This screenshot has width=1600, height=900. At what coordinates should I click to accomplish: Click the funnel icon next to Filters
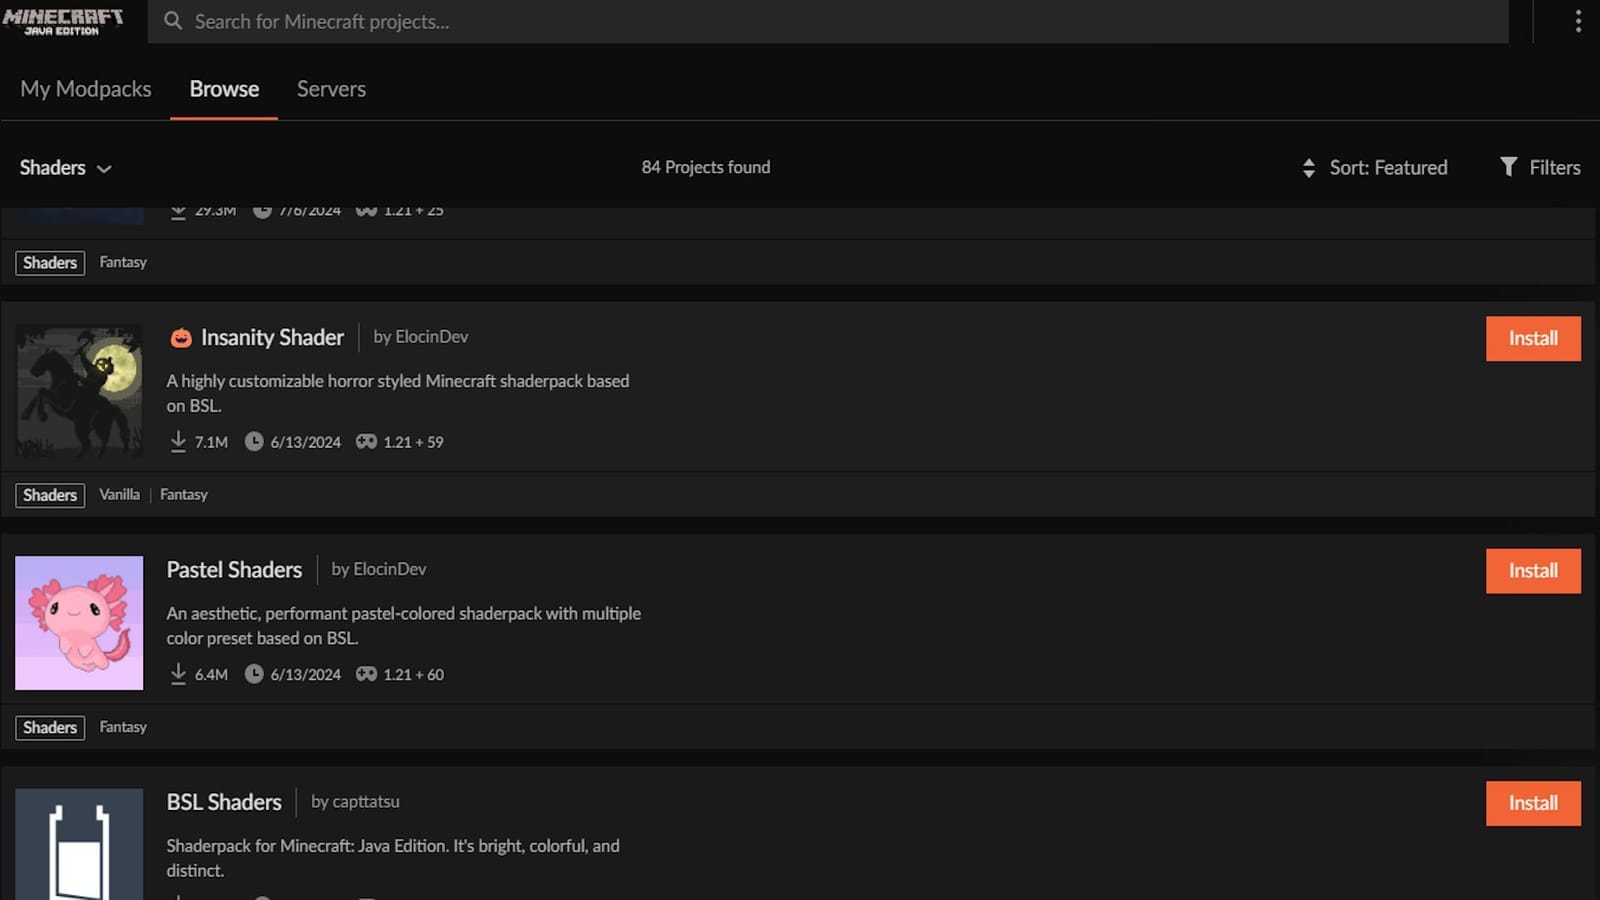click(x=1507, y=167)
